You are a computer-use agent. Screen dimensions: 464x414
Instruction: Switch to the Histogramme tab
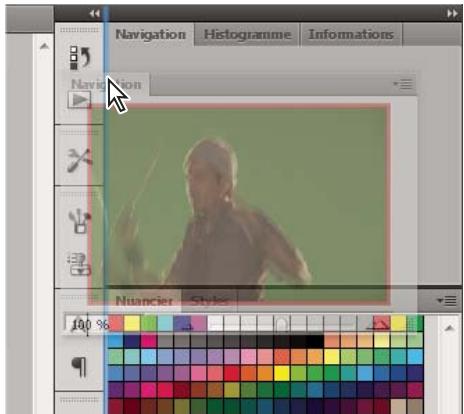(x=247, y=34)
